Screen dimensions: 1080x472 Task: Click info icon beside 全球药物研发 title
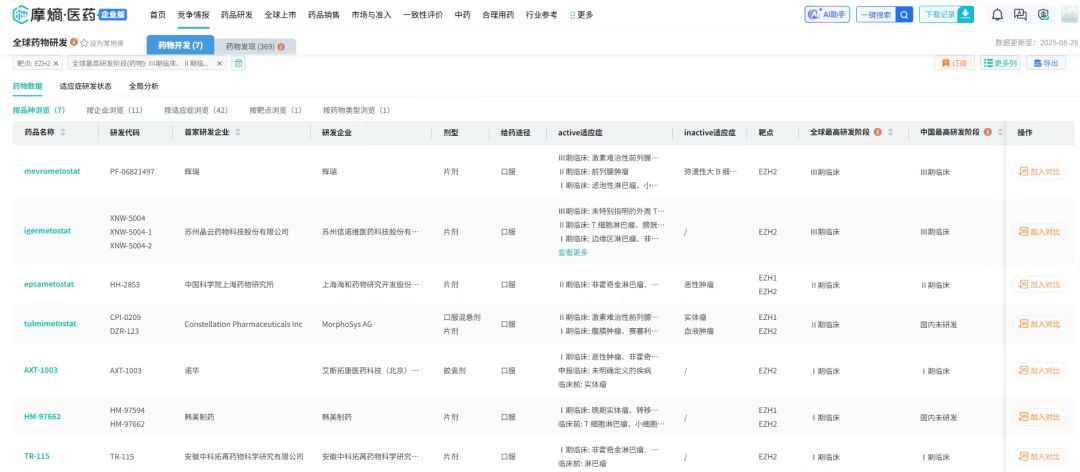(74, 43)
